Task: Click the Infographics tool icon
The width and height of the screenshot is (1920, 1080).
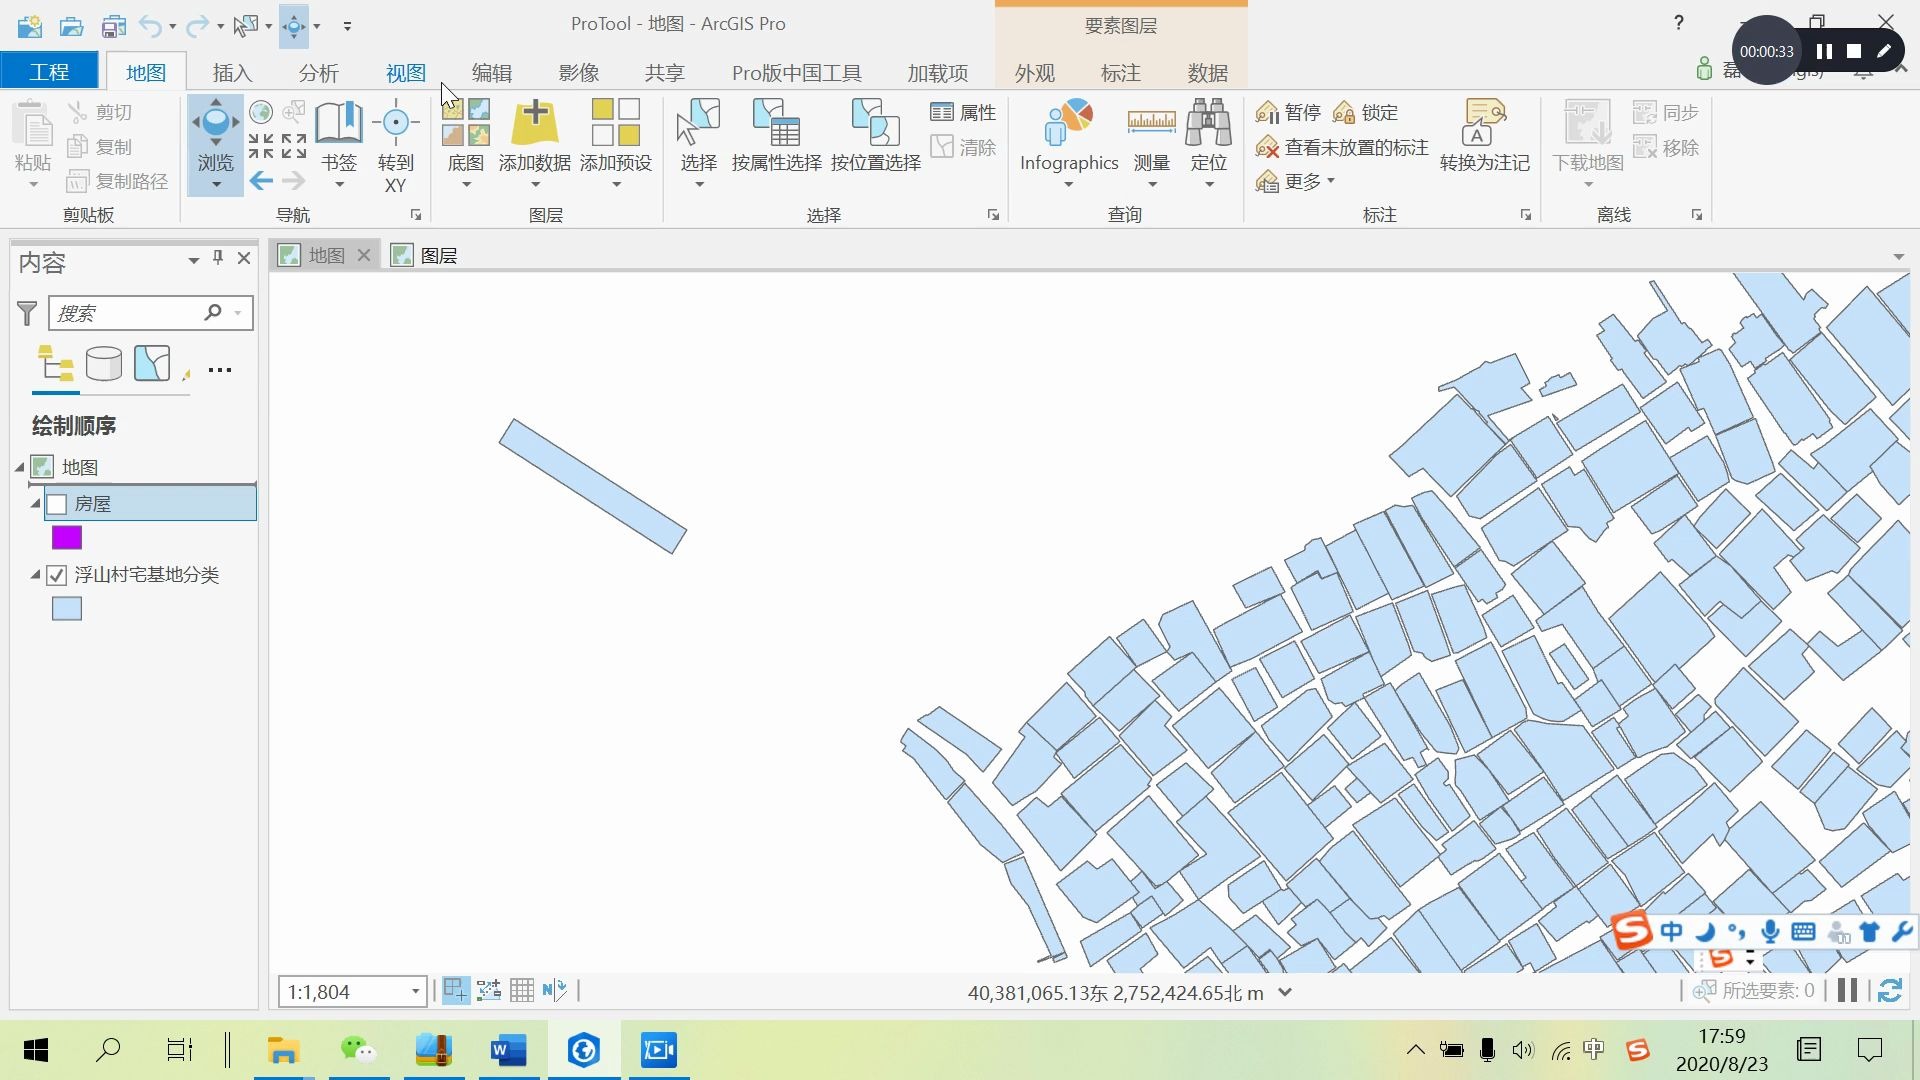Action: pyautogui.click(x=1068, y=122)
